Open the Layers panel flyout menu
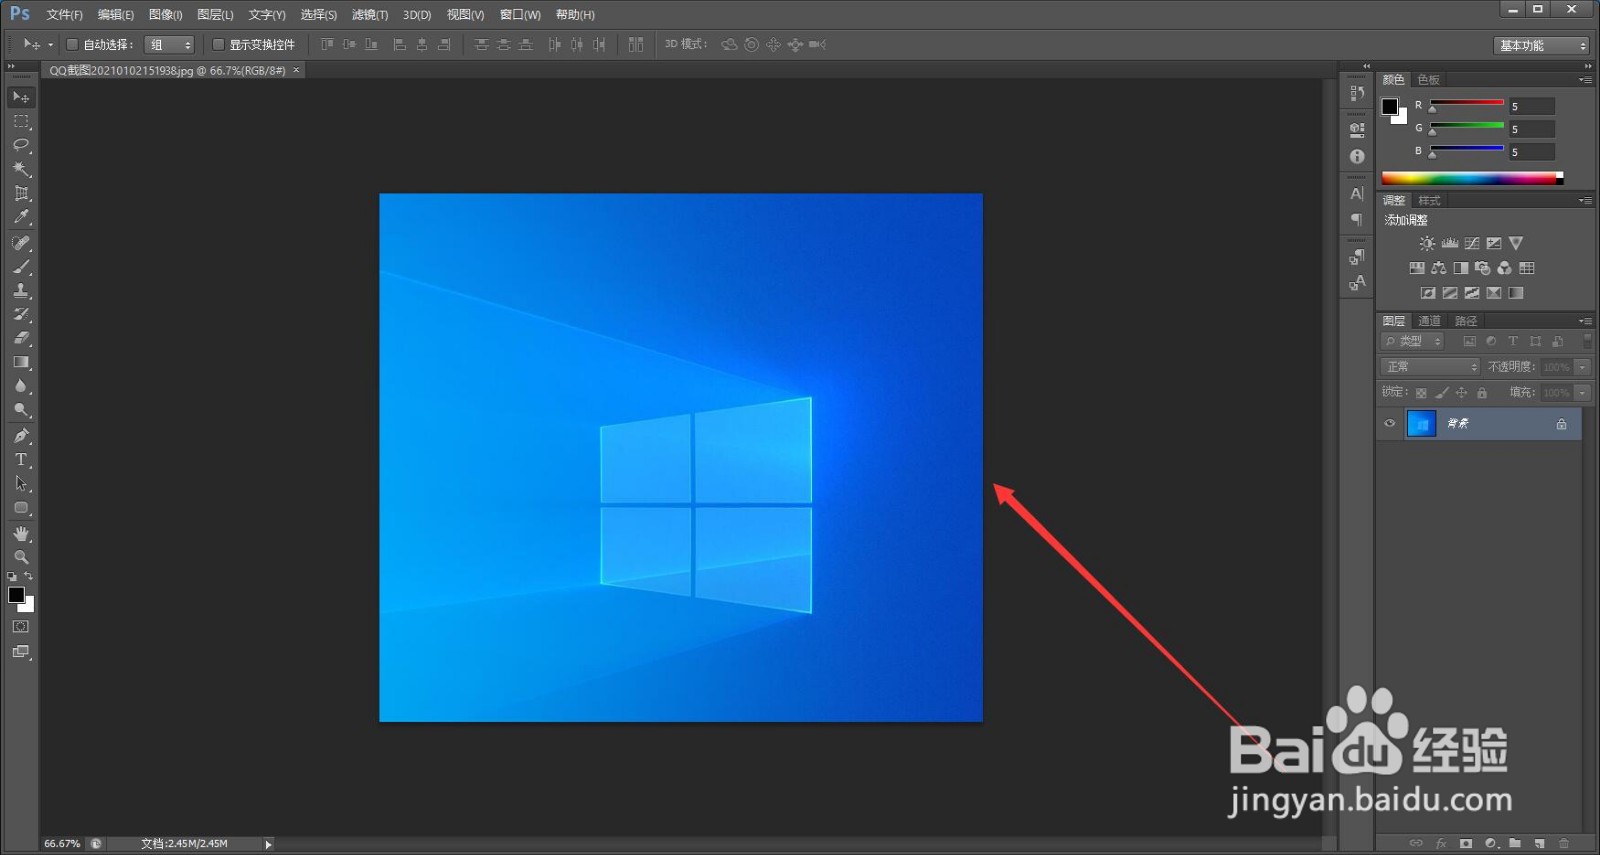Image resolution: width=1600 pixels, height=855 pixels. click(1585, 321)
